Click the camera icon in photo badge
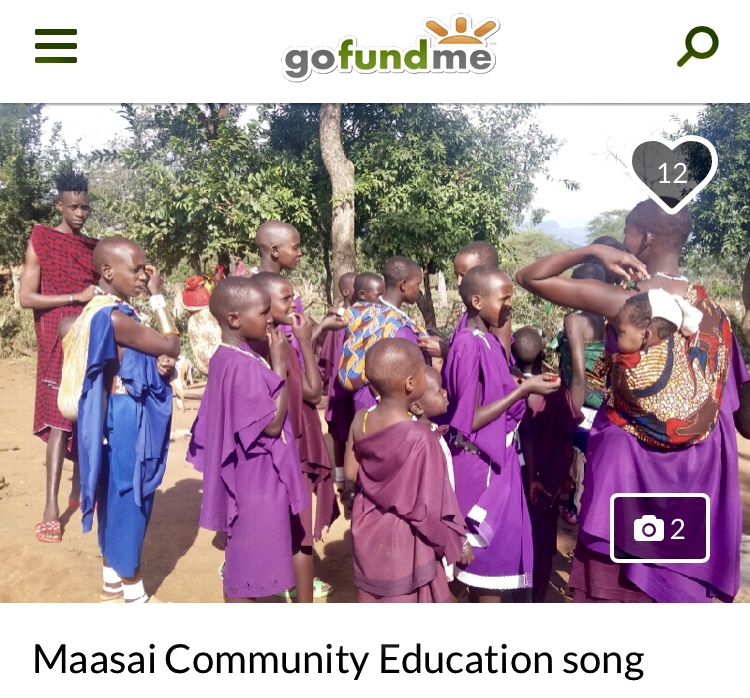The image size is (750, 698). (x=649, y=529)
